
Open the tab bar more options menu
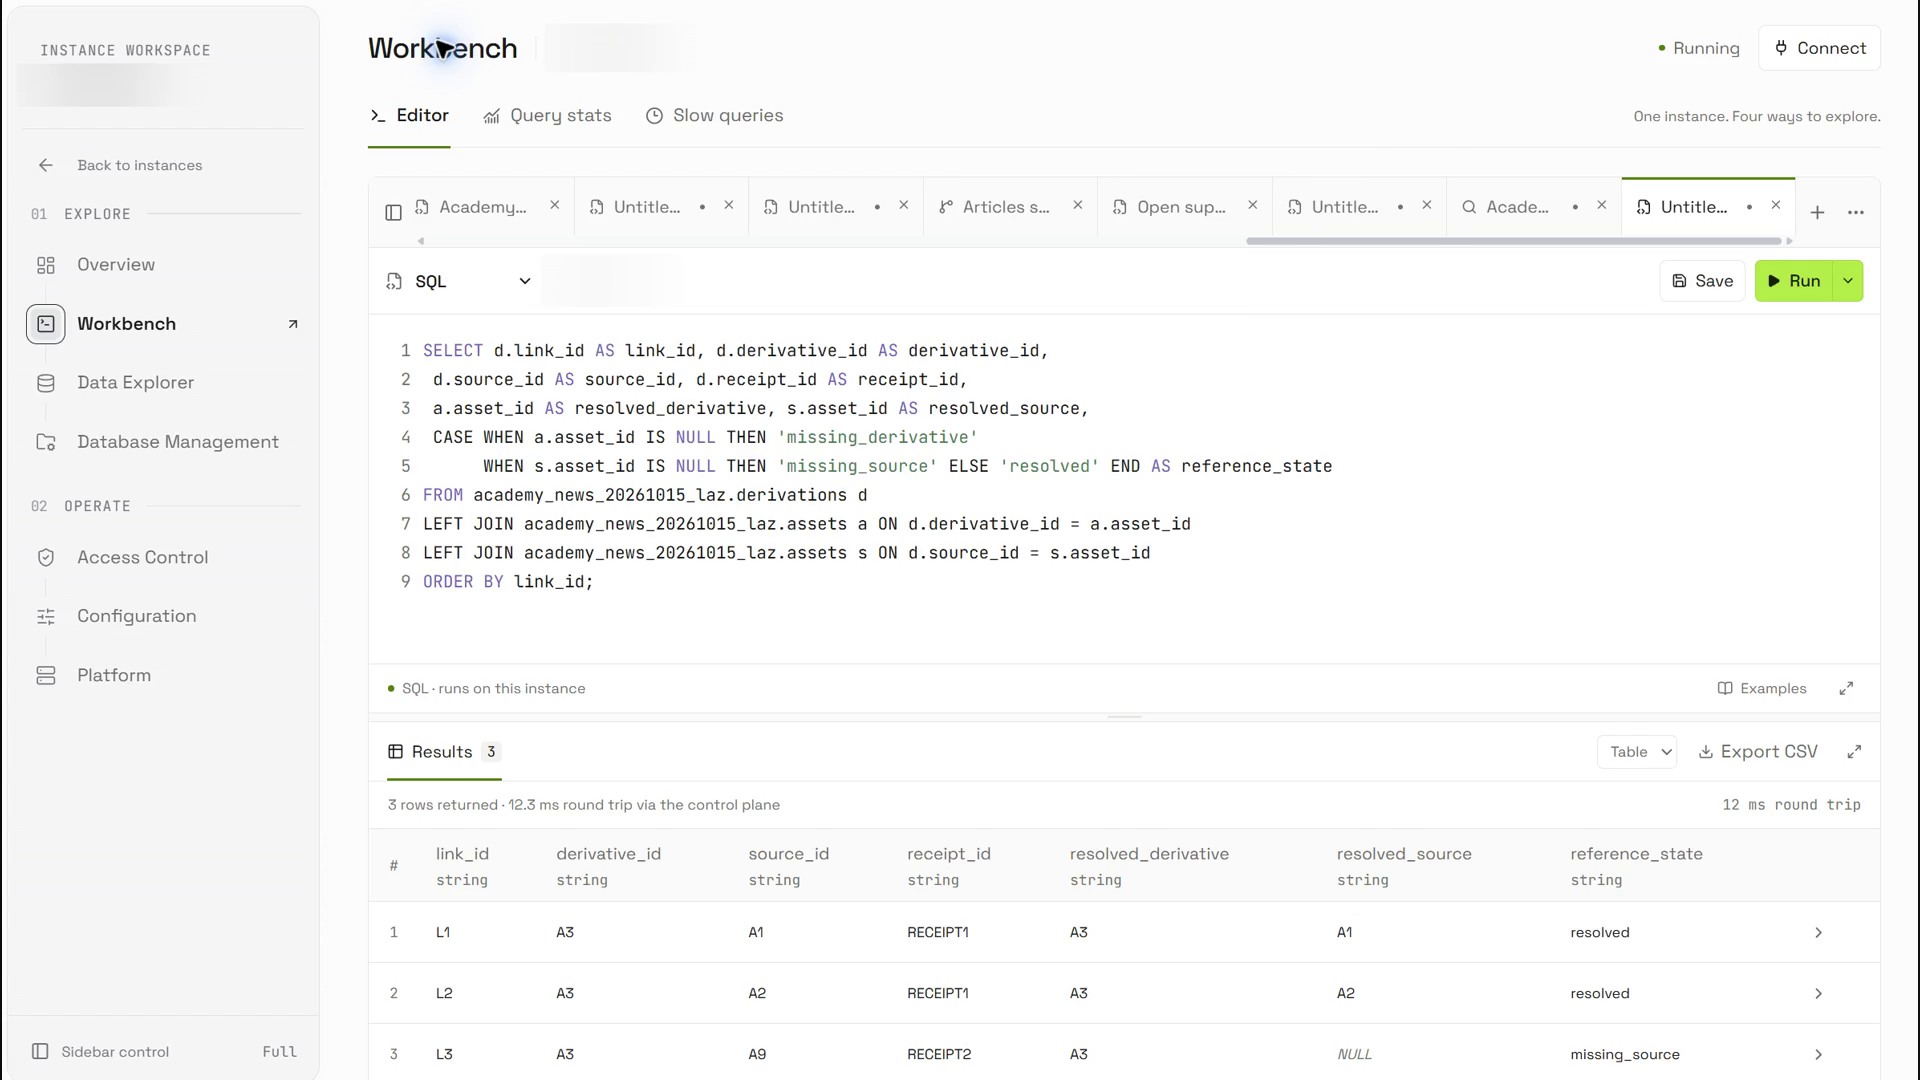[1856, 212]
